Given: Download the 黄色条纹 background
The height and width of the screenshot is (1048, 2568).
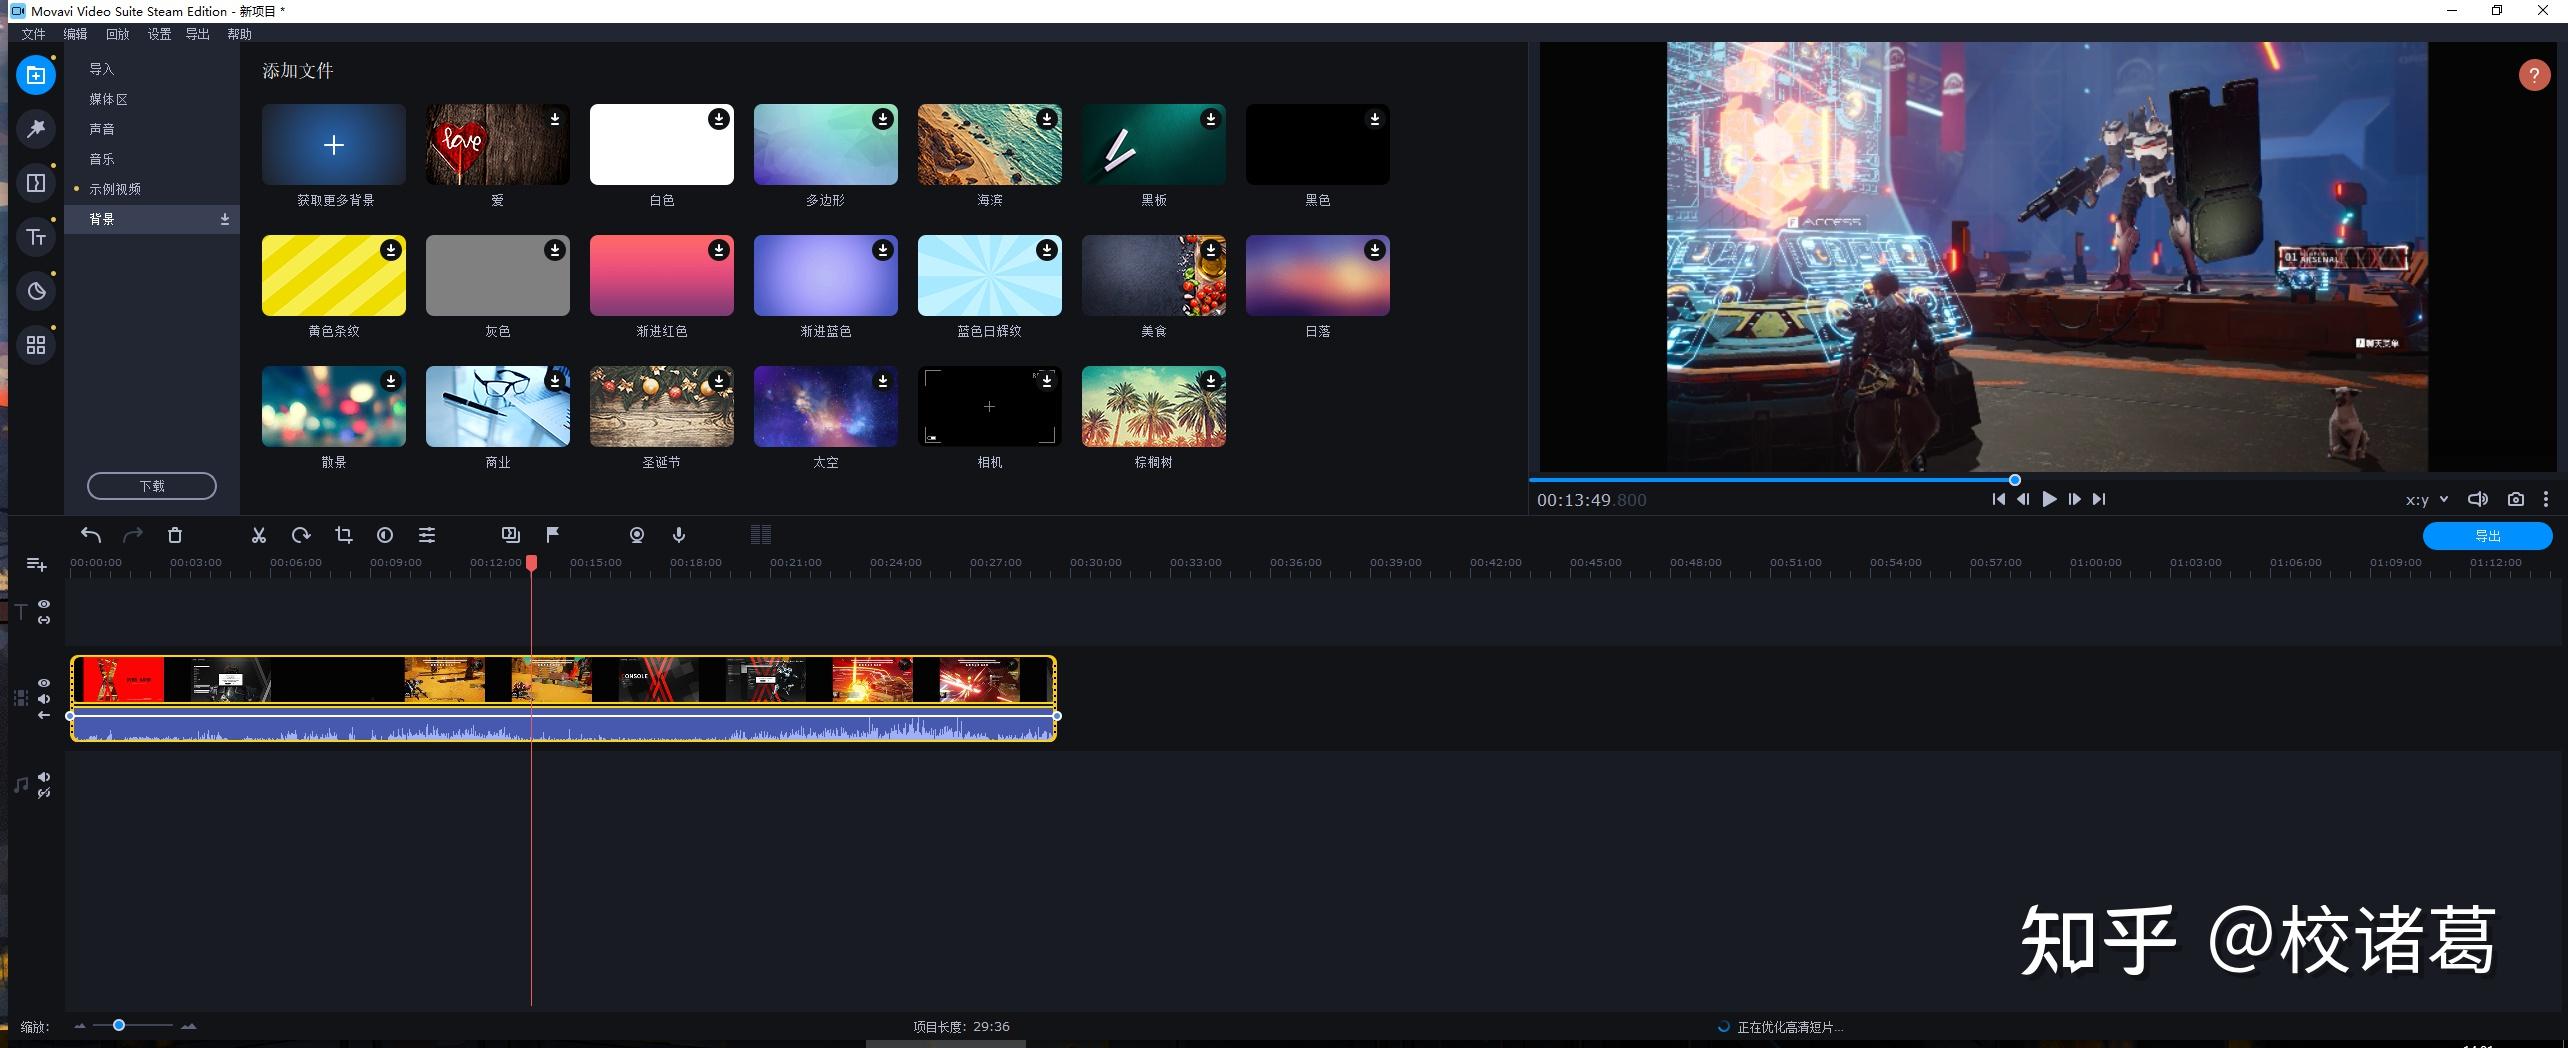Looking at the screenshot, I should (x=391, y=250).
